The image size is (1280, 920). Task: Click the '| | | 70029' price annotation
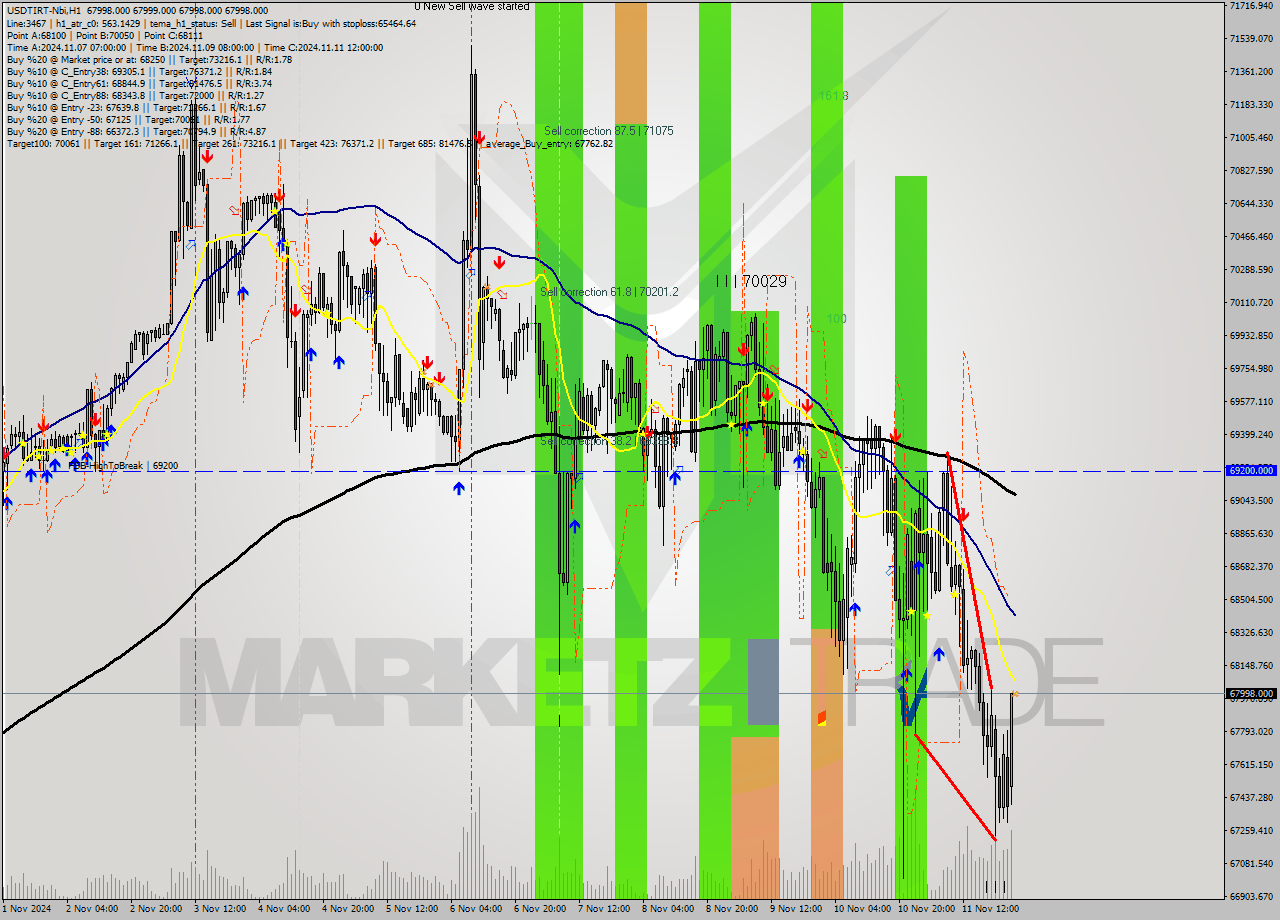752,282
